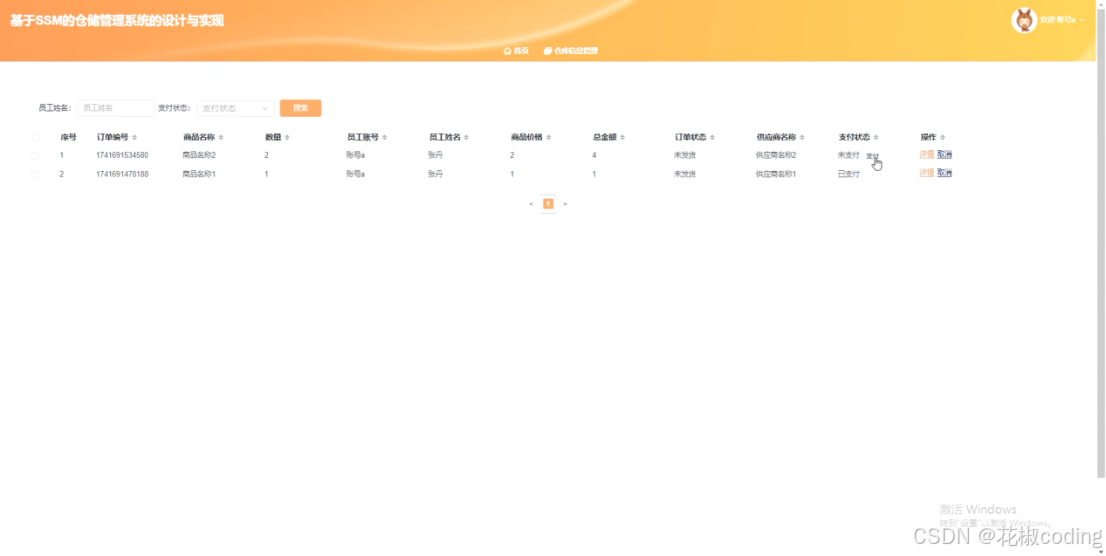Image resolution: width=1106 pixels, height=556 pixels.
Task: Click 支付 for the 未支付 order
Action: (x=873, y=156)
